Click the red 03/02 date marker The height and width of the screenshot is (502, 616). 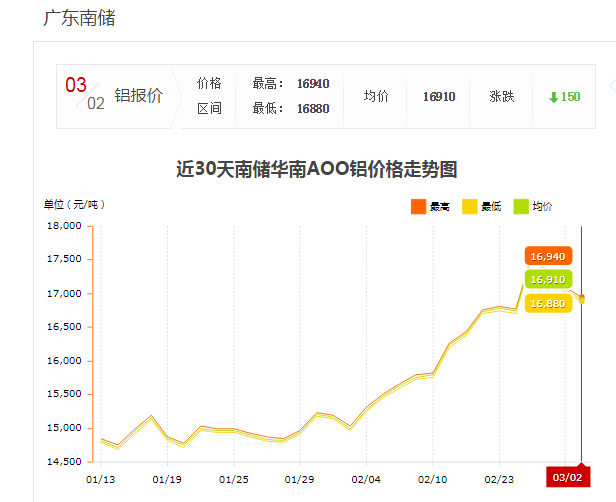567,477
